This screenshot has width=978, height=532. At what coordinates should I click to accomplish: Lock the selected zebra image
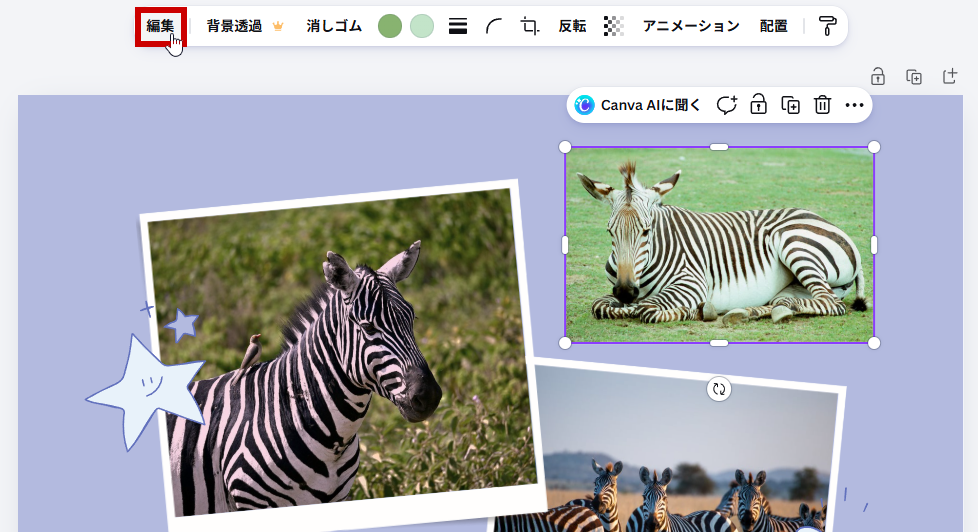coord(758,105)
